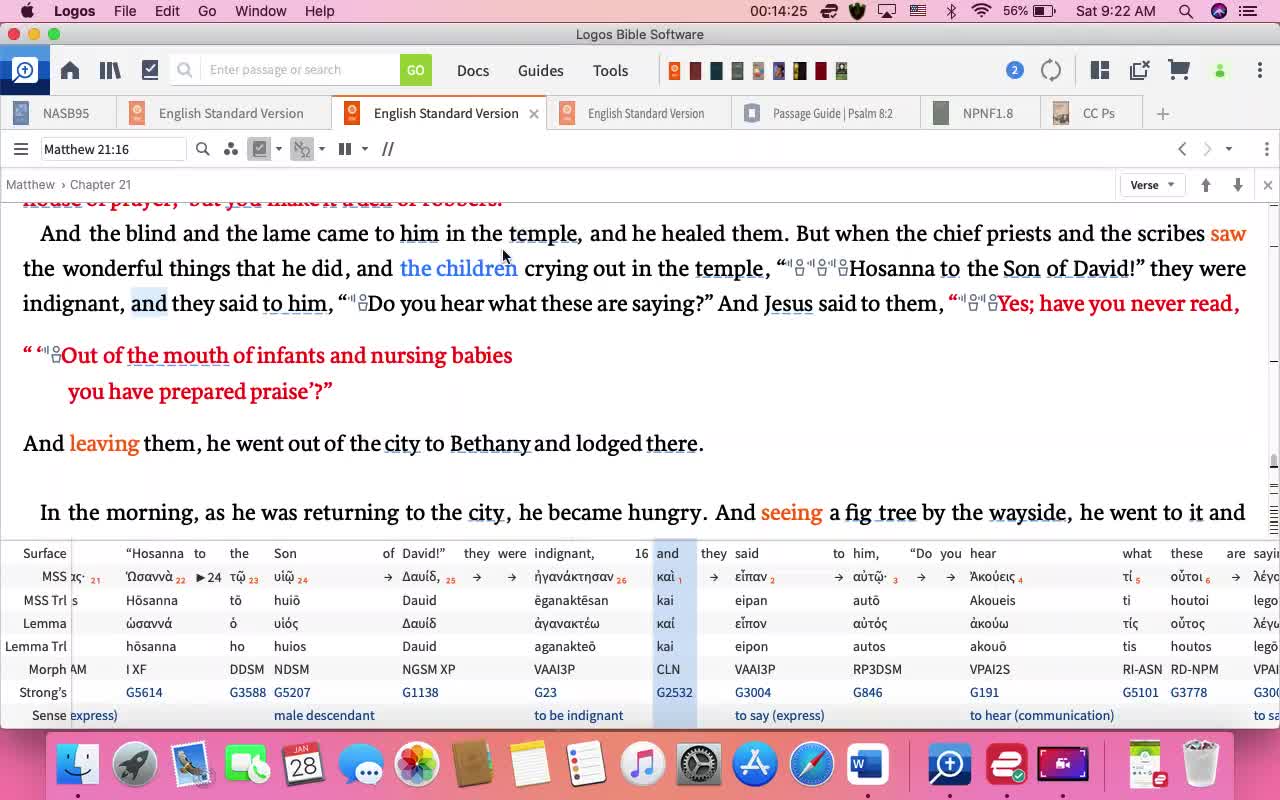Open the navigation history dropdown arrow
The image size is (1280, 800).
pos(1229,149)
